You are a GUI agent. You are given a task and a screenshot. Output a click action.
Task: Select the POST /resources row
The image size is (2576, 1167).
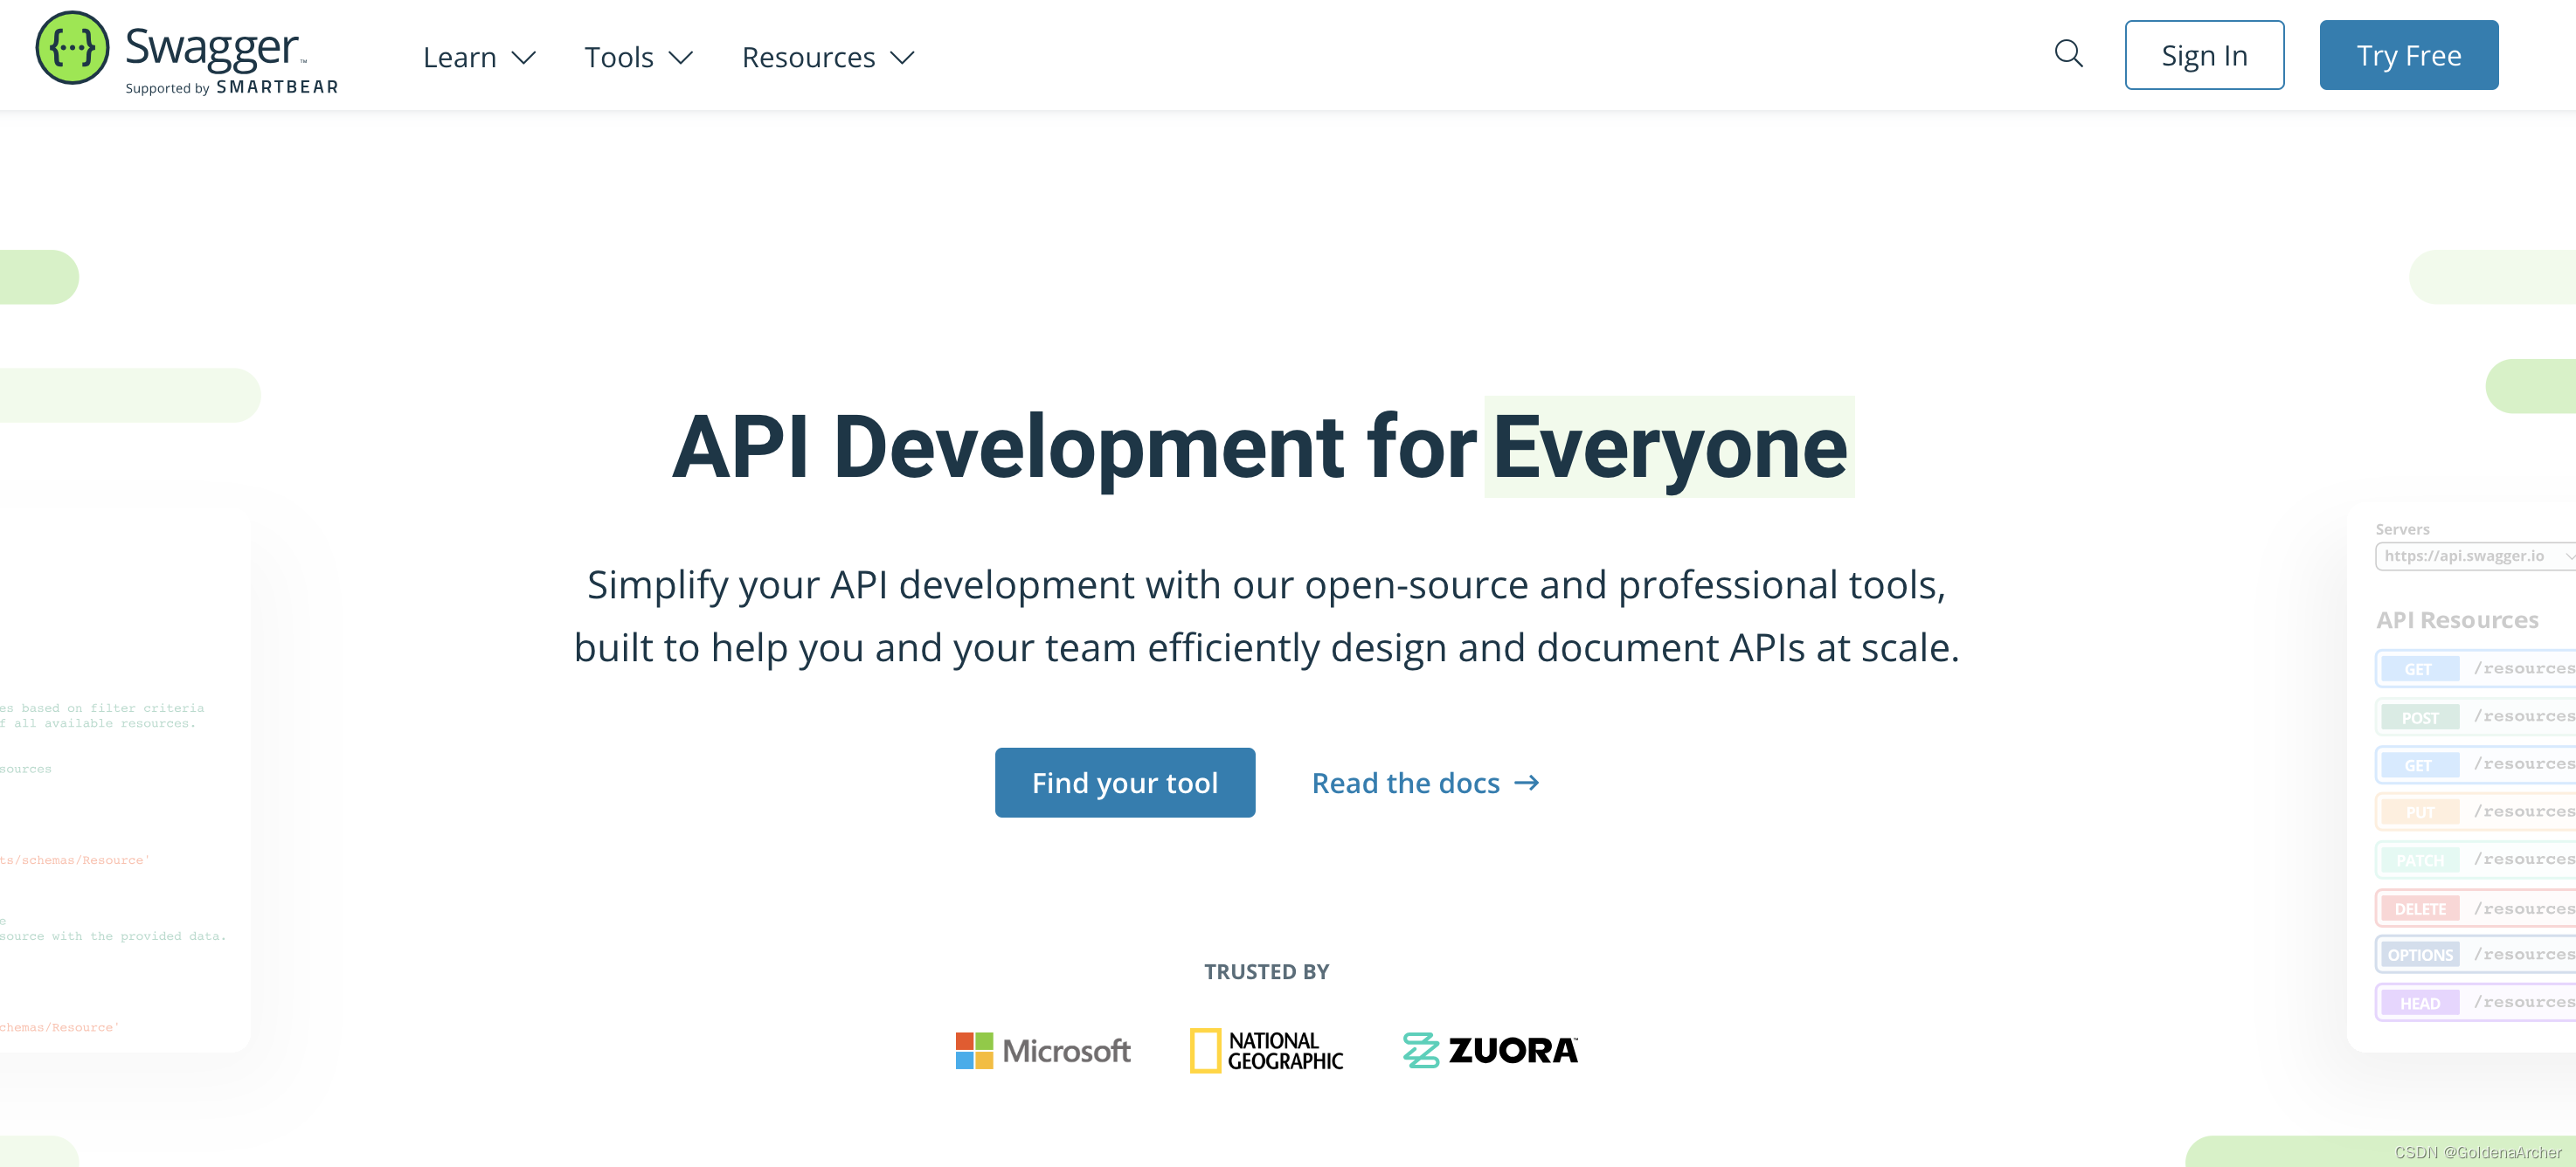[2475, 717]
